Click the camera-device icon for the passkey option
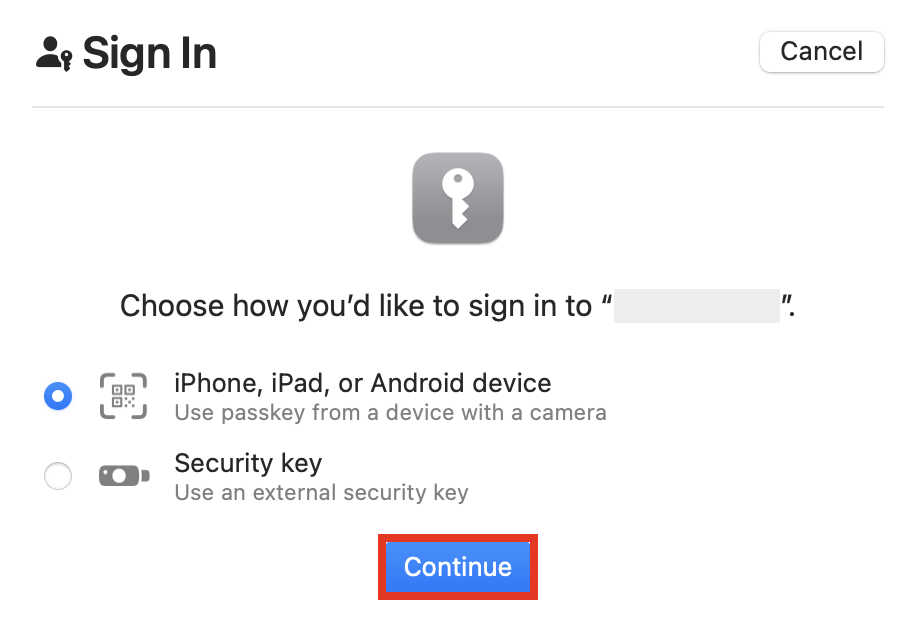 [124, 395]
